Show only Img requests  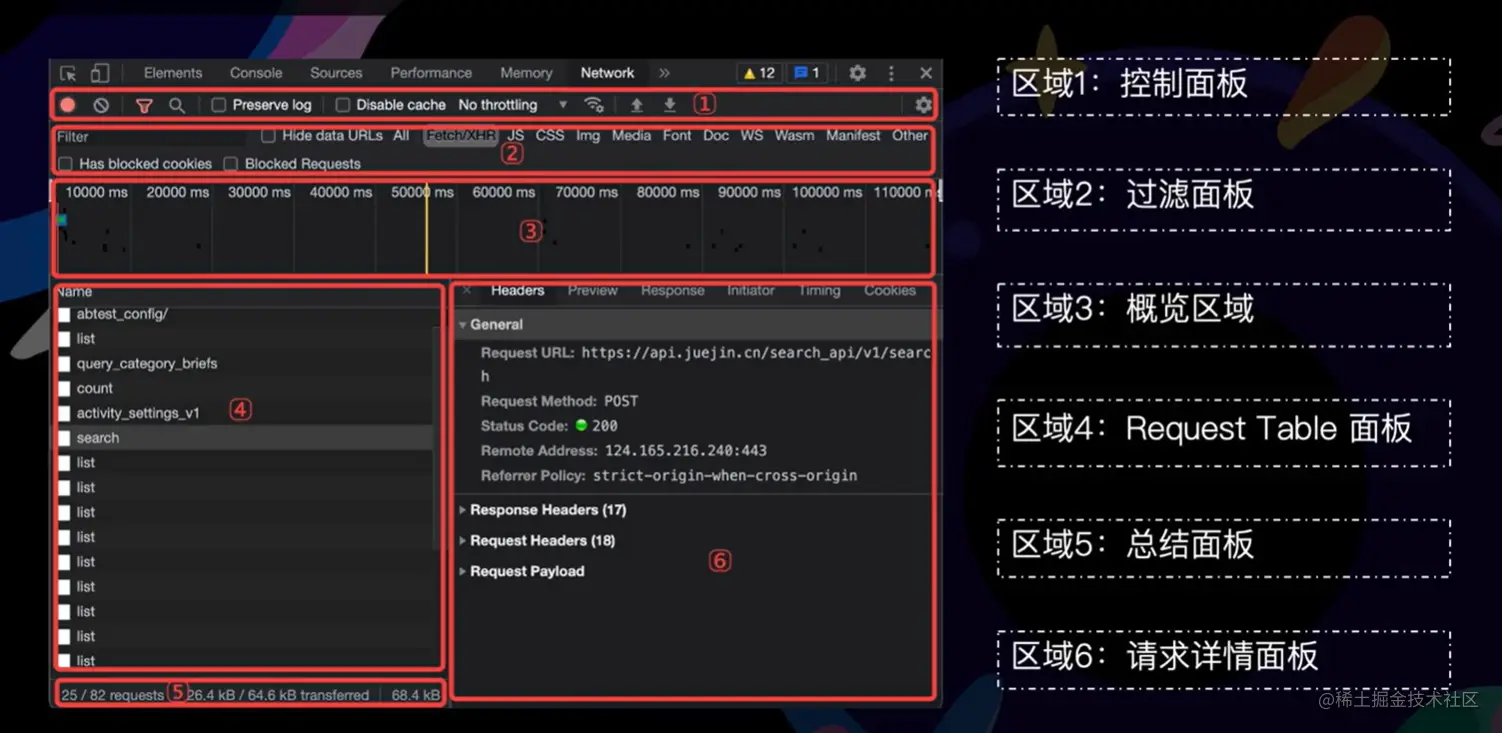click(588, 136)
